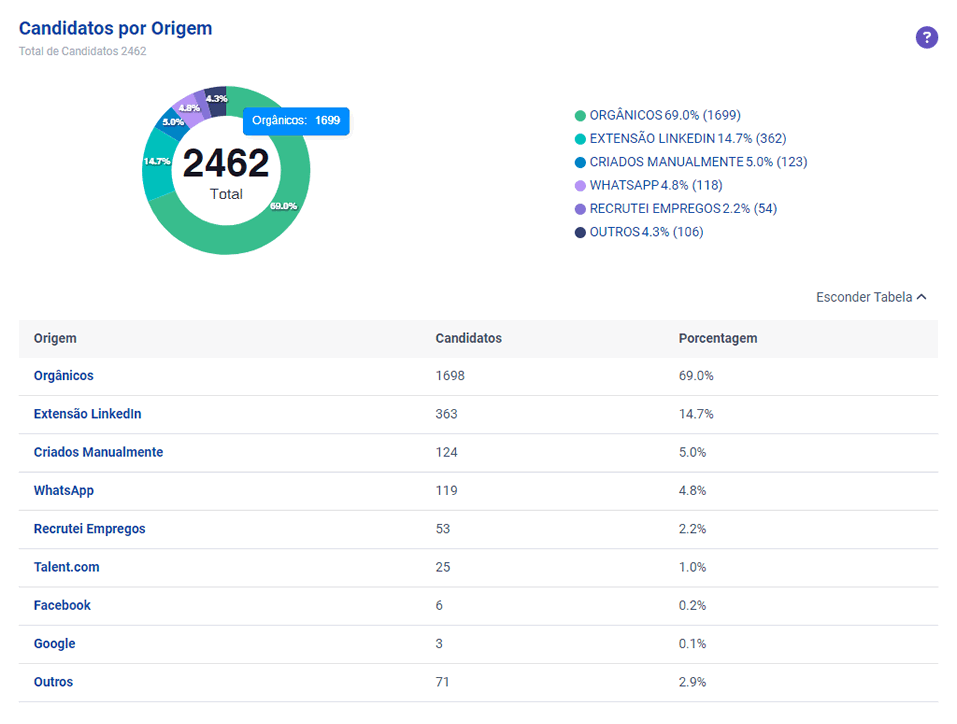Click candidate count 119 in WhatsApp row
The height and width of the screenshot is (724, 957).
446,490
